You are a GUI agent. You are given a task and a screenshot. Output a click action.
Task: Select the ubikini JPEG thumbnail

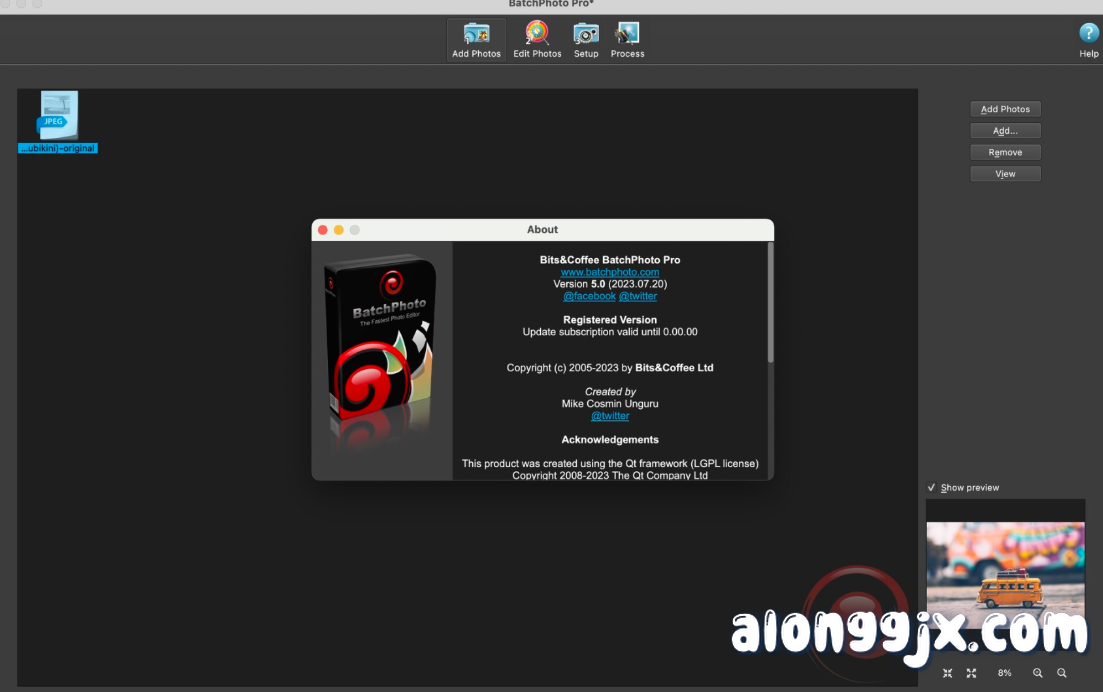click(x=56, y=115)
